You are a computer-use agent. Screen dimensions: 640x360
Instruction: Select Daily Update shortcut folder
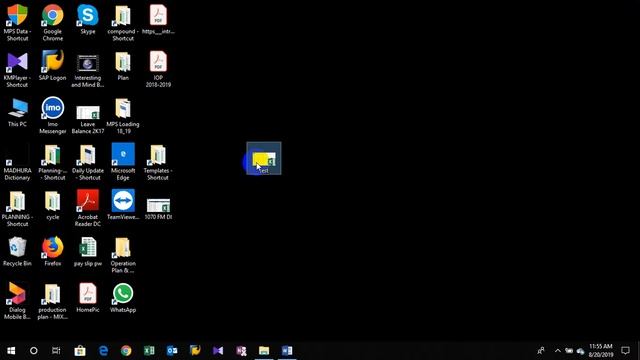pos(88,162)
